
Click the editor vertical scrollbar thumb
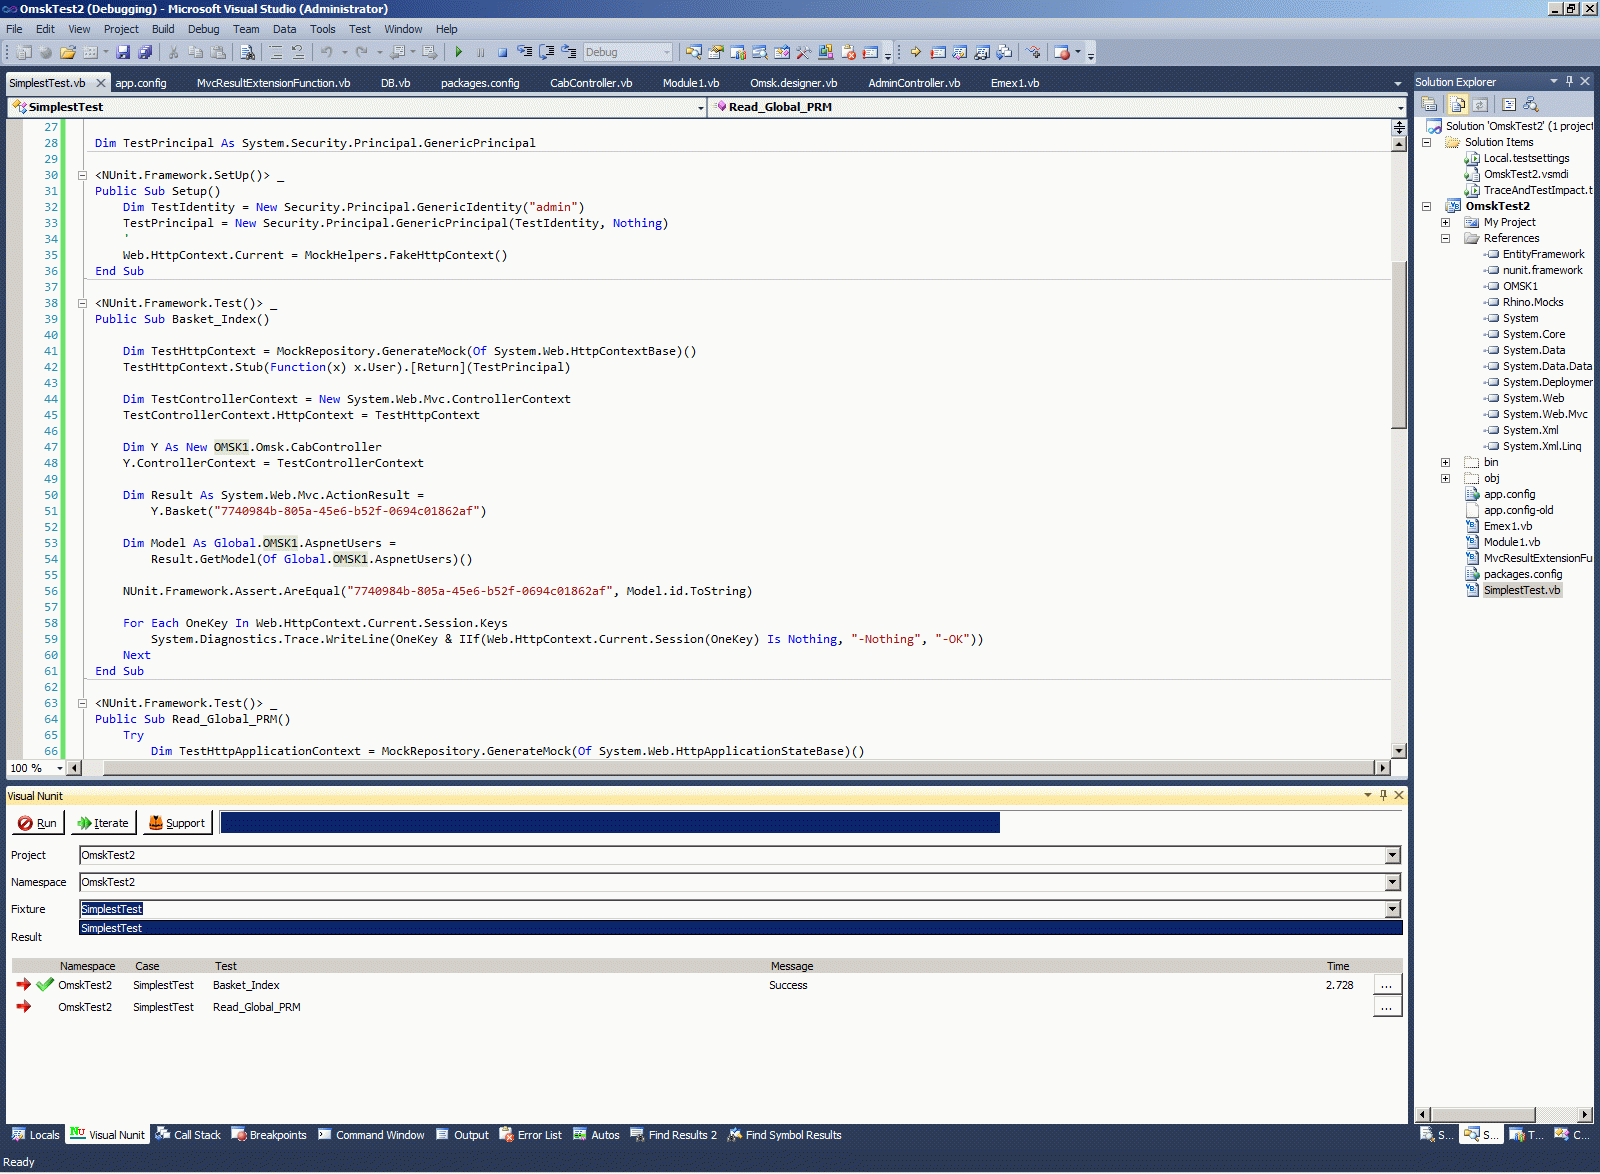(x=1399, y=345)
